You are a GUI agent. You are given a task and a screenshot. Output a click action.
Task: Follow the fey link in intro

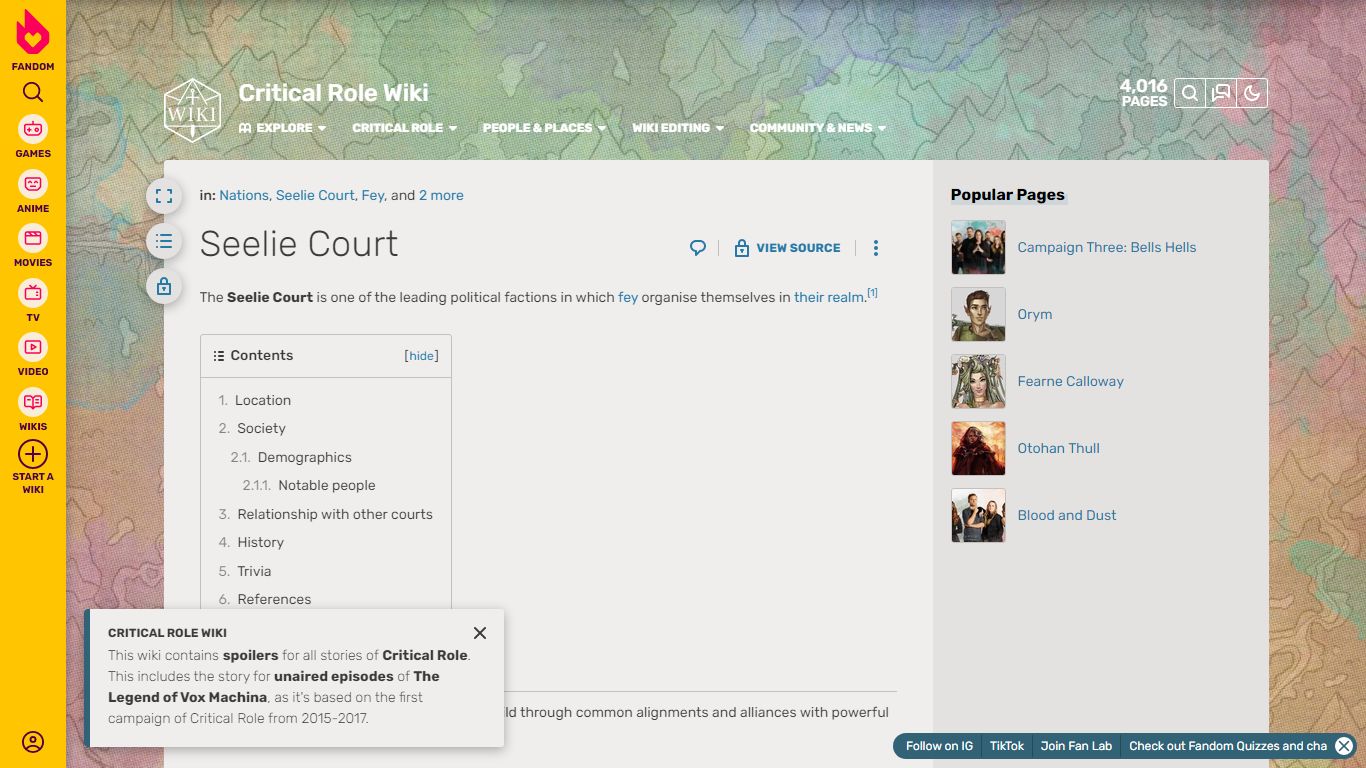pyautogui.click(x=628, y=298)
